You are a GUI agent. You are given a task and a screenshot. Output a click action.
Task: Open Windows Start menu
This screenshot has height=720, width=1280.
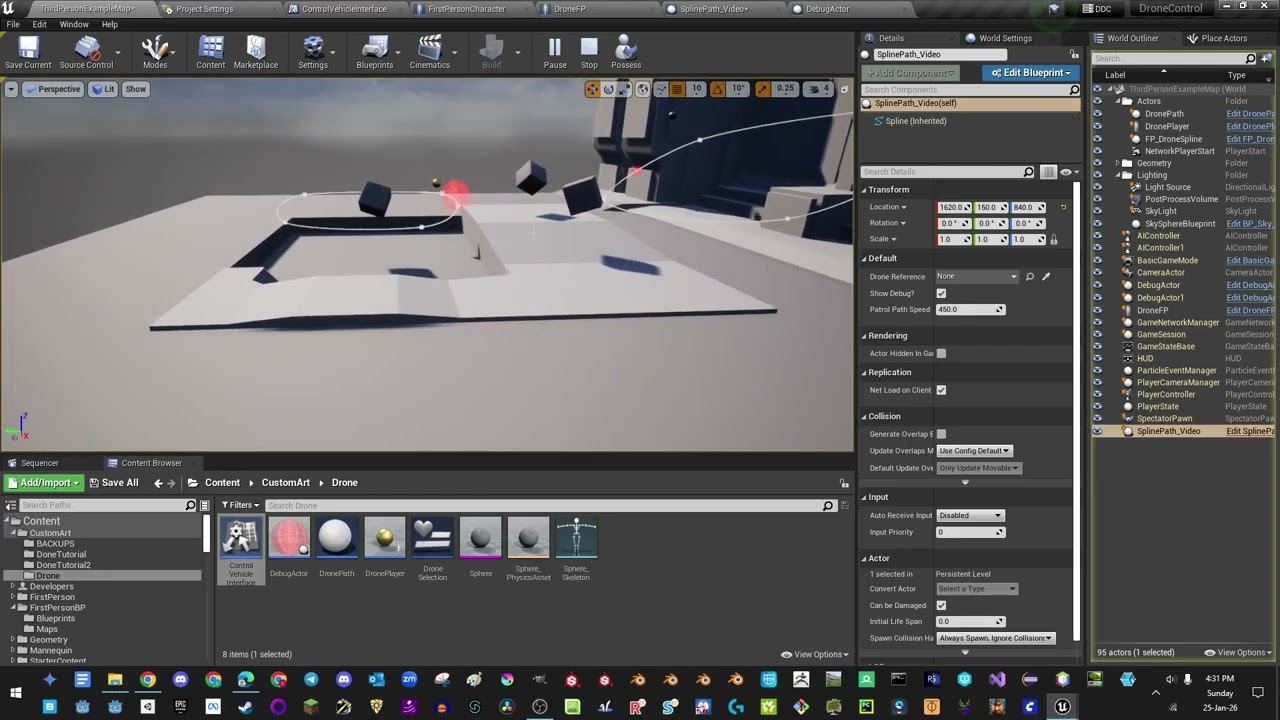click(x=16, y=692)
